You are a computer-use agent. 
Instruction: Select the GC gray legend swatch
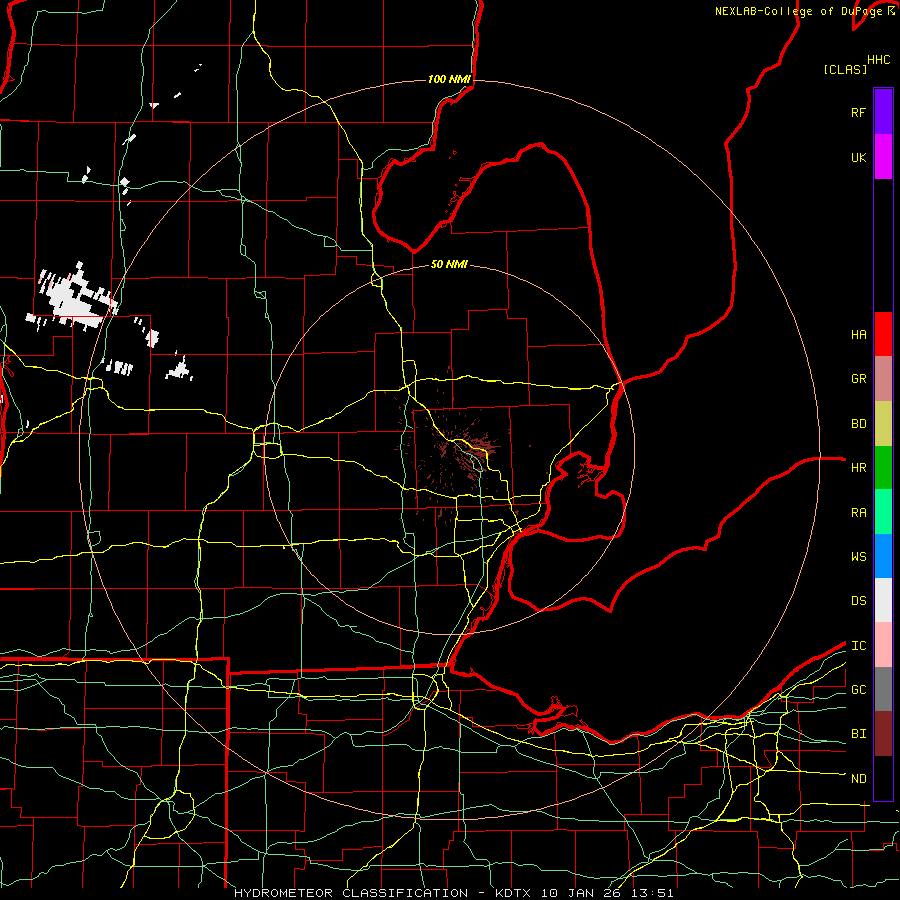[883, 689]
